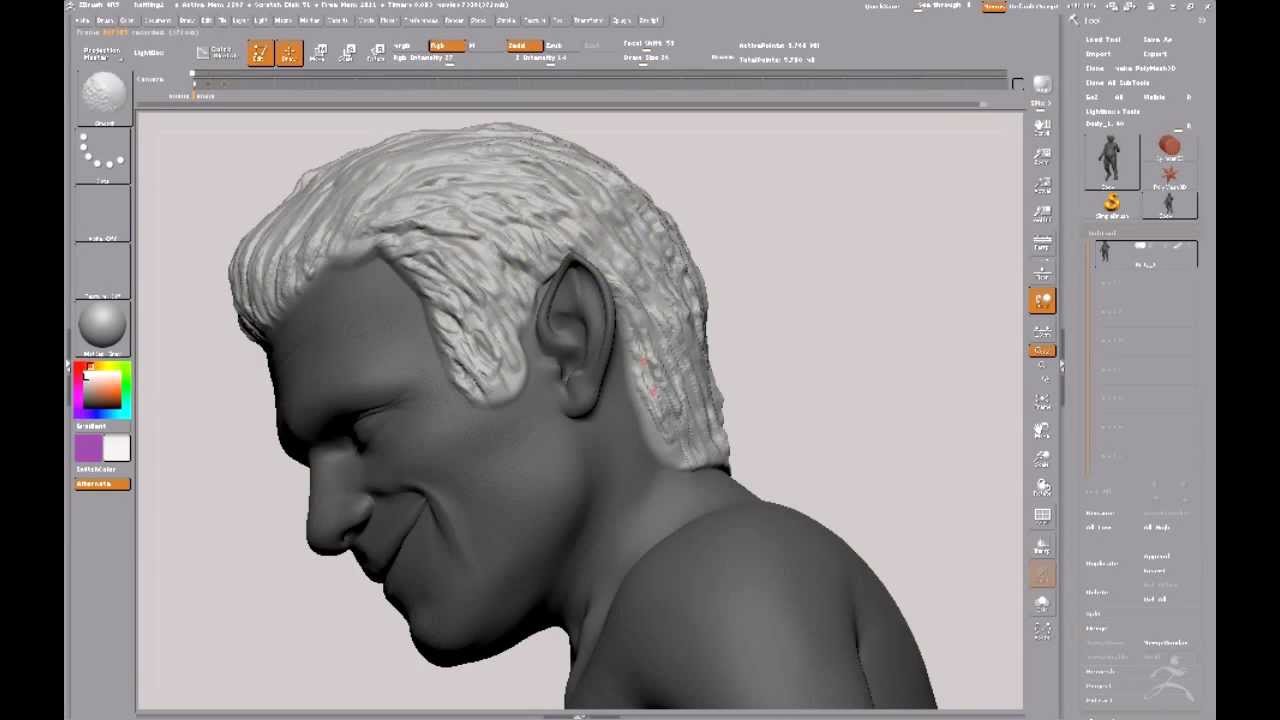
Task: Toggle the Transp transparency icon
Action: (1042, 546)
